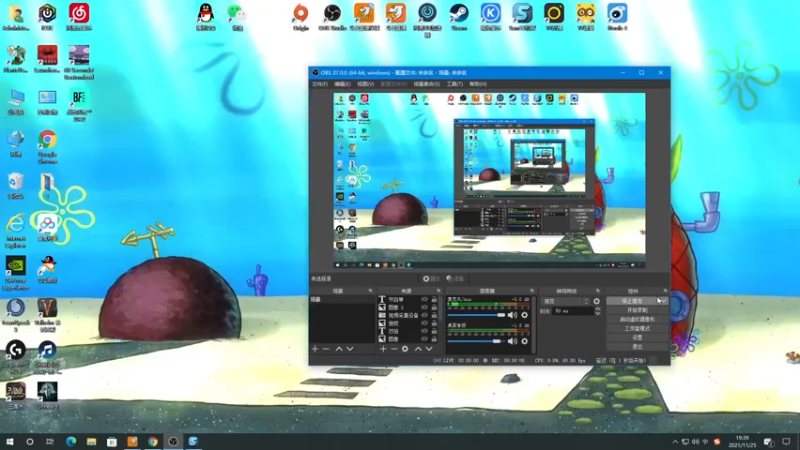The image size is (800, 450).
Task: Move scene up with arrow icon
Action: pos(339,349)
